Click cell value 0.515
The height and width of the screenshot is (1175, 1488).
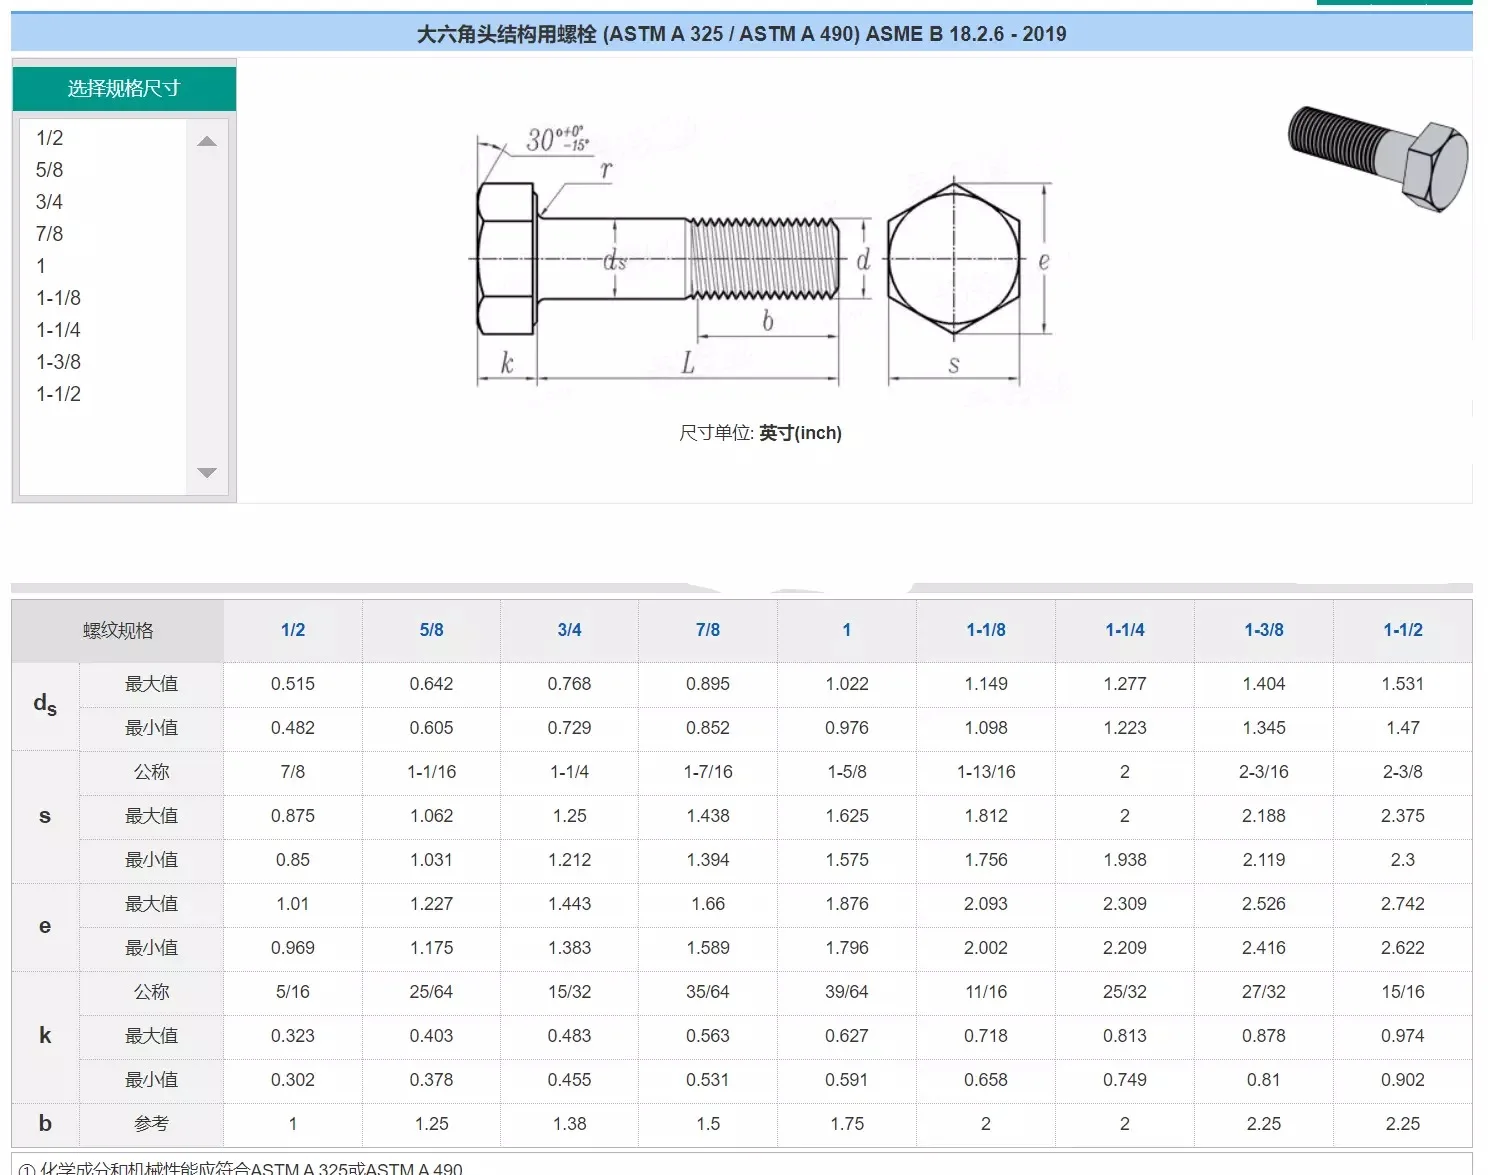(x=293, y=684)
